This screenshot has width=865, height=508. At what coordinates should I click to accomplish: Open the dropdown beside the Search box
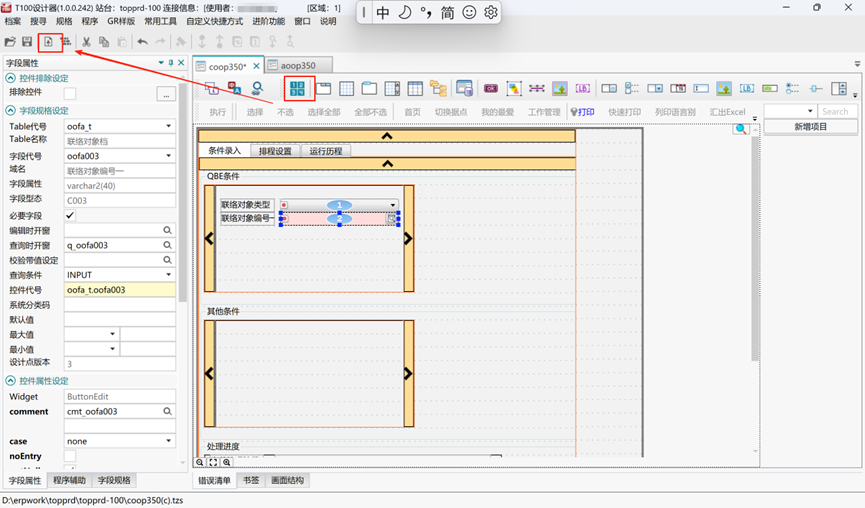coord(810,111)
